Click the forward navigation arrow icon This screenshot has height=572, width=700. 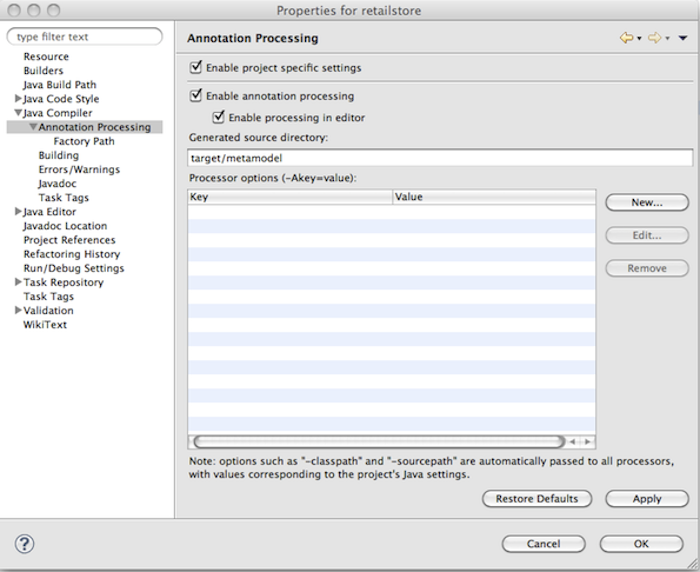click(655, 38)
